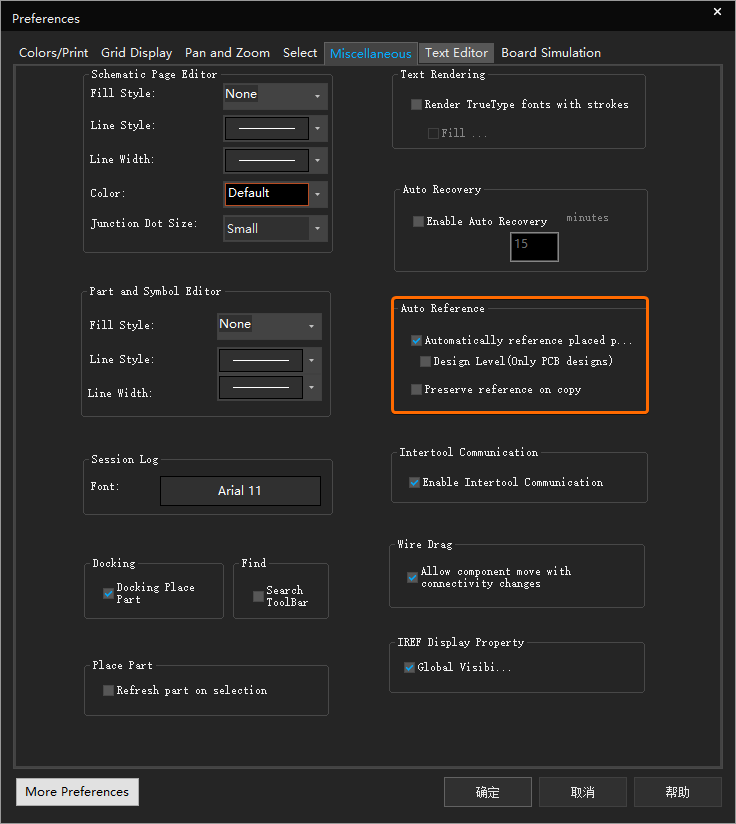Toggle Enable Auto Recovery checkbox
Screen dimensions: 736x824
tap(419, 222)
